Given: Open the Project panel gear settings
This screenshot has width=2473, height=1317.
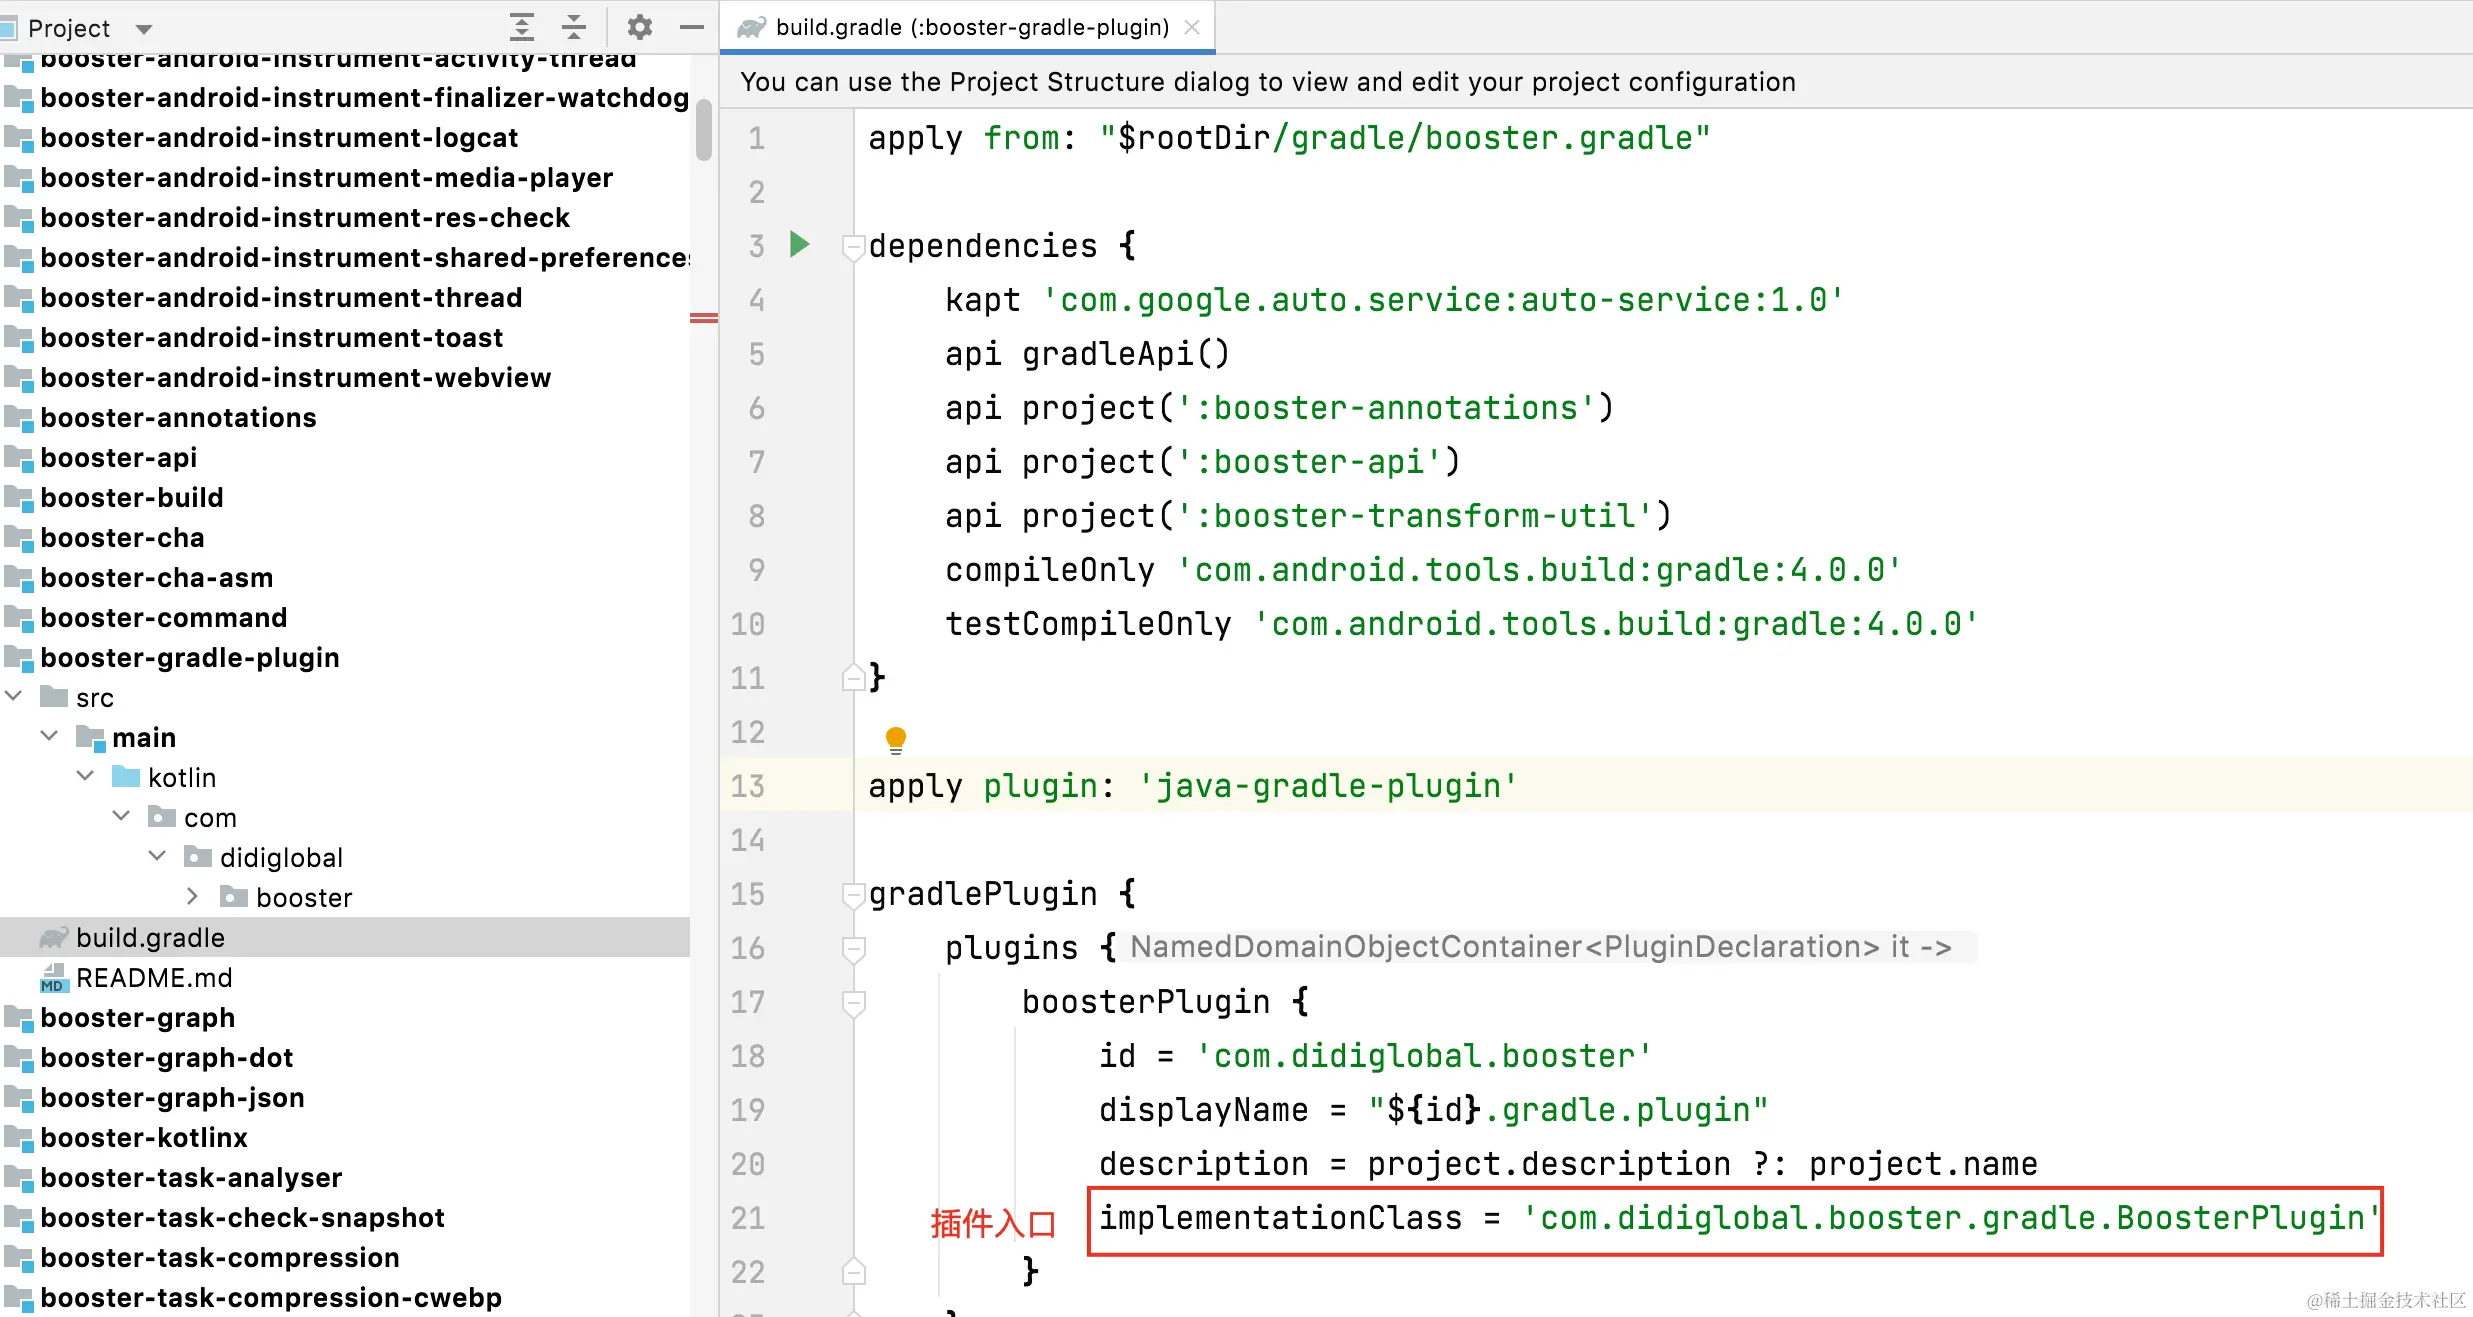Looking at the screenshot, I should [x=640, y=27].
